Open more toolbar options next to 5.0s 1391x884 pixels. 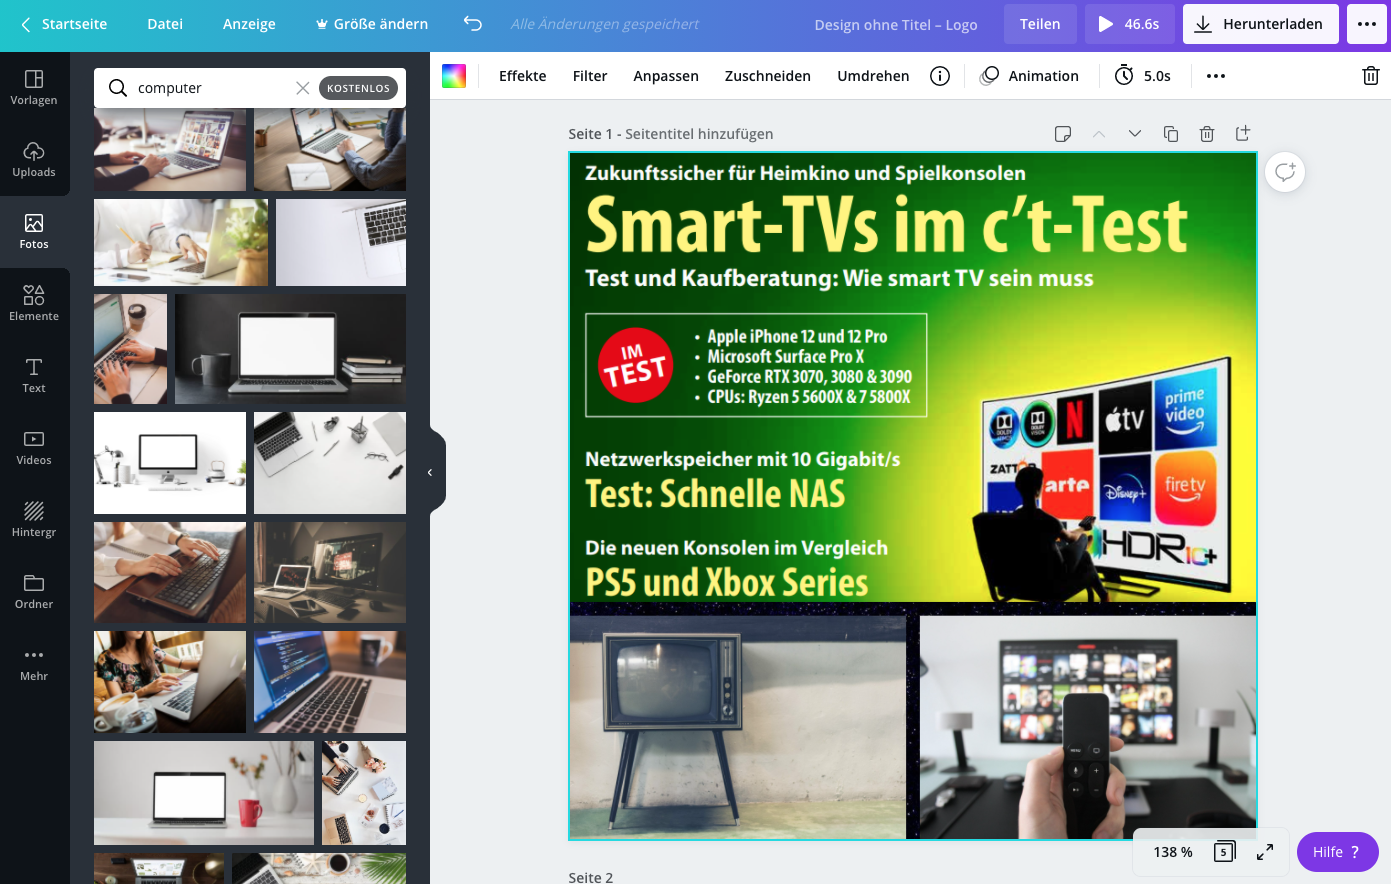[1216, 76]
